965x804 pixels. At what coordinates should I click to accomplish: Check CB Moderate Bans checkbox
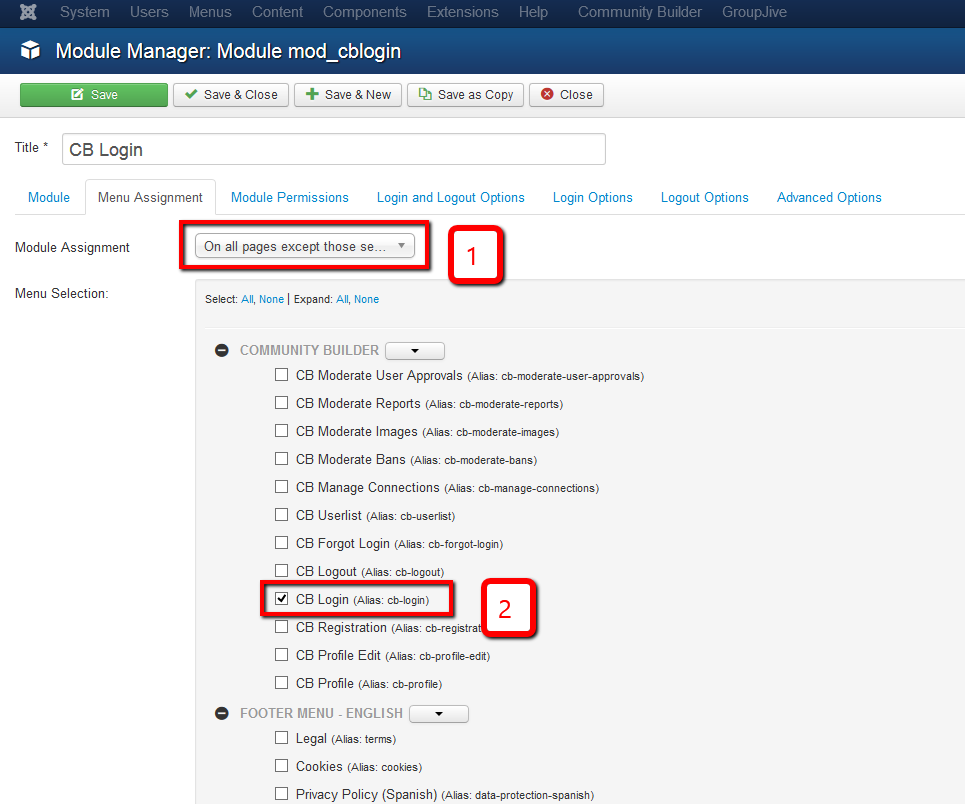(x=281, y=459)
